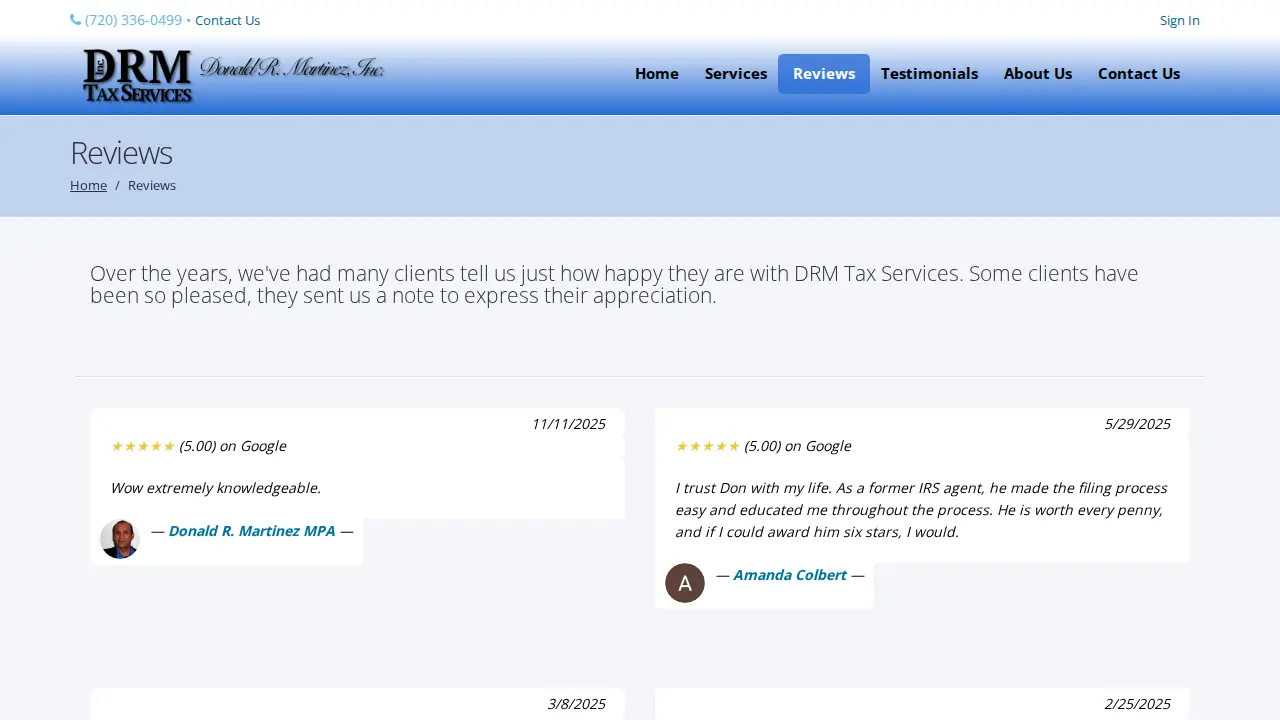Select the Reviews menu tab

pyautogui.click(x=824, y=74)
